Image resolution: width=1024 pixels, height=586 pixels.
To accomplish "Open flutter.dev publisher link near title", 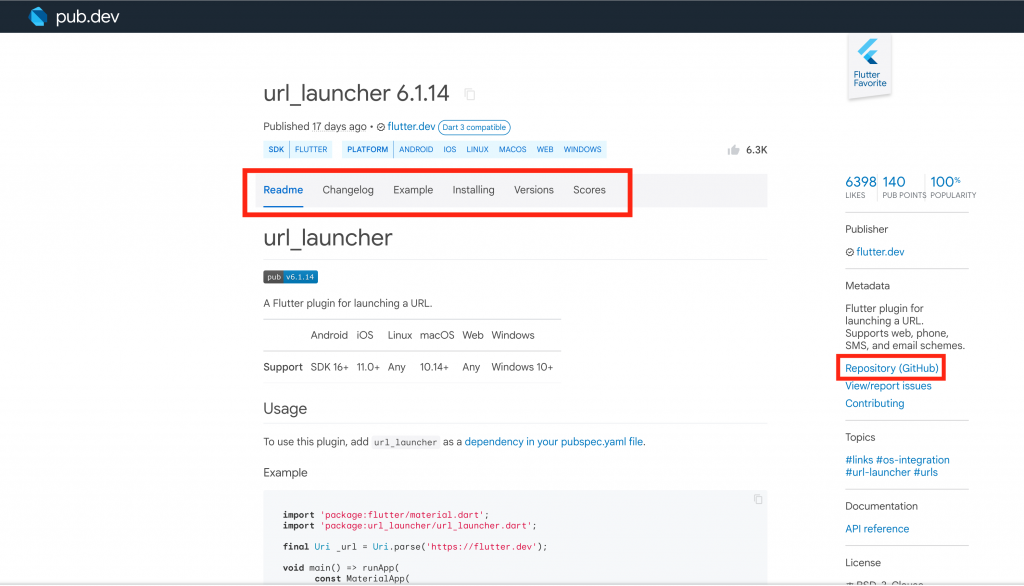I will [411, 127].
